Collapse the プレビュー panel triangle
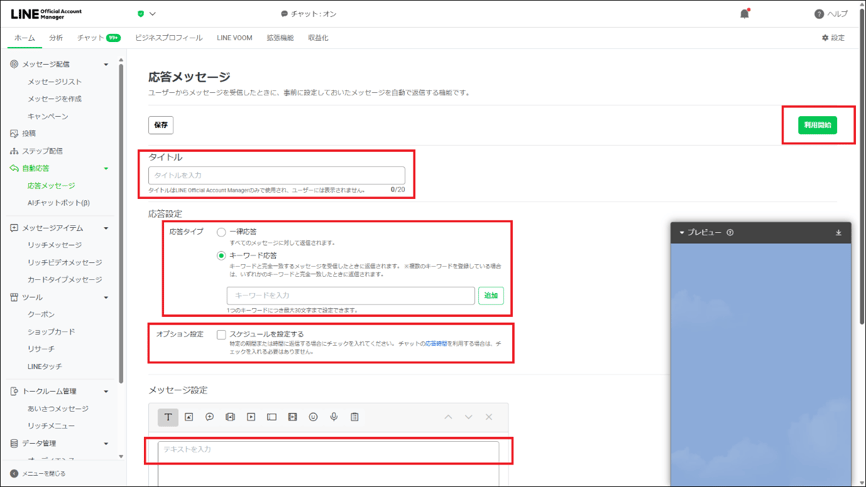The height and width of the screenshot is (487, 866). [x=682, y=232]
